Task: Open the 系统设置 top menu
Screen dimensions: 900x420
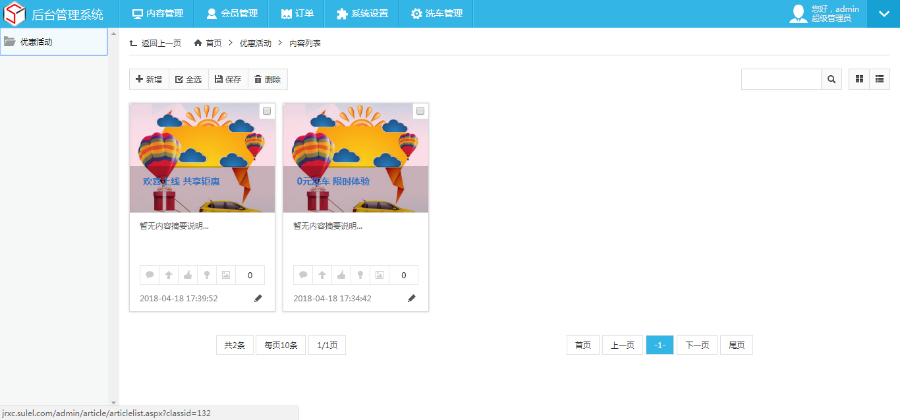Action: [x=362, y=14]
